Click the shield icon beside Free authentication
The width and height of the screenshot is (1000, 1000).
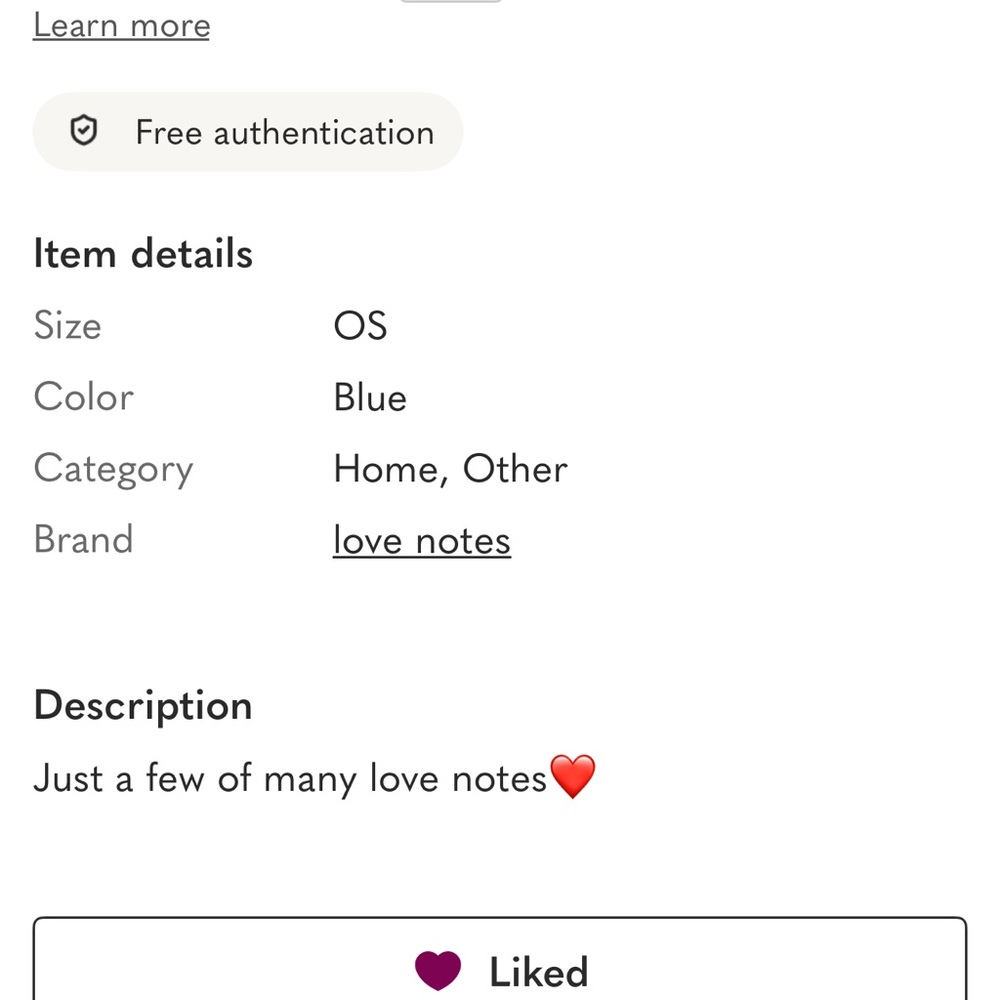85,131
